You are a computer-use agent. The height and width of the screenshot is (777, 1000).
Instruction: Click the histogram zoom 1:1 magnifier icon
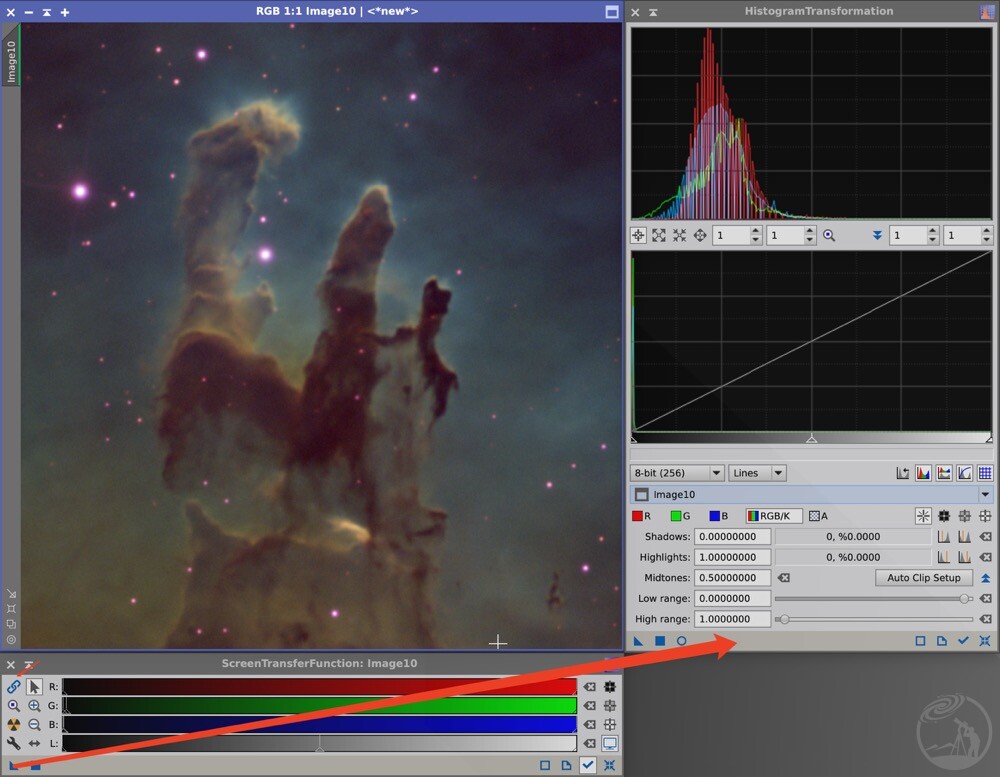point(829,235)
